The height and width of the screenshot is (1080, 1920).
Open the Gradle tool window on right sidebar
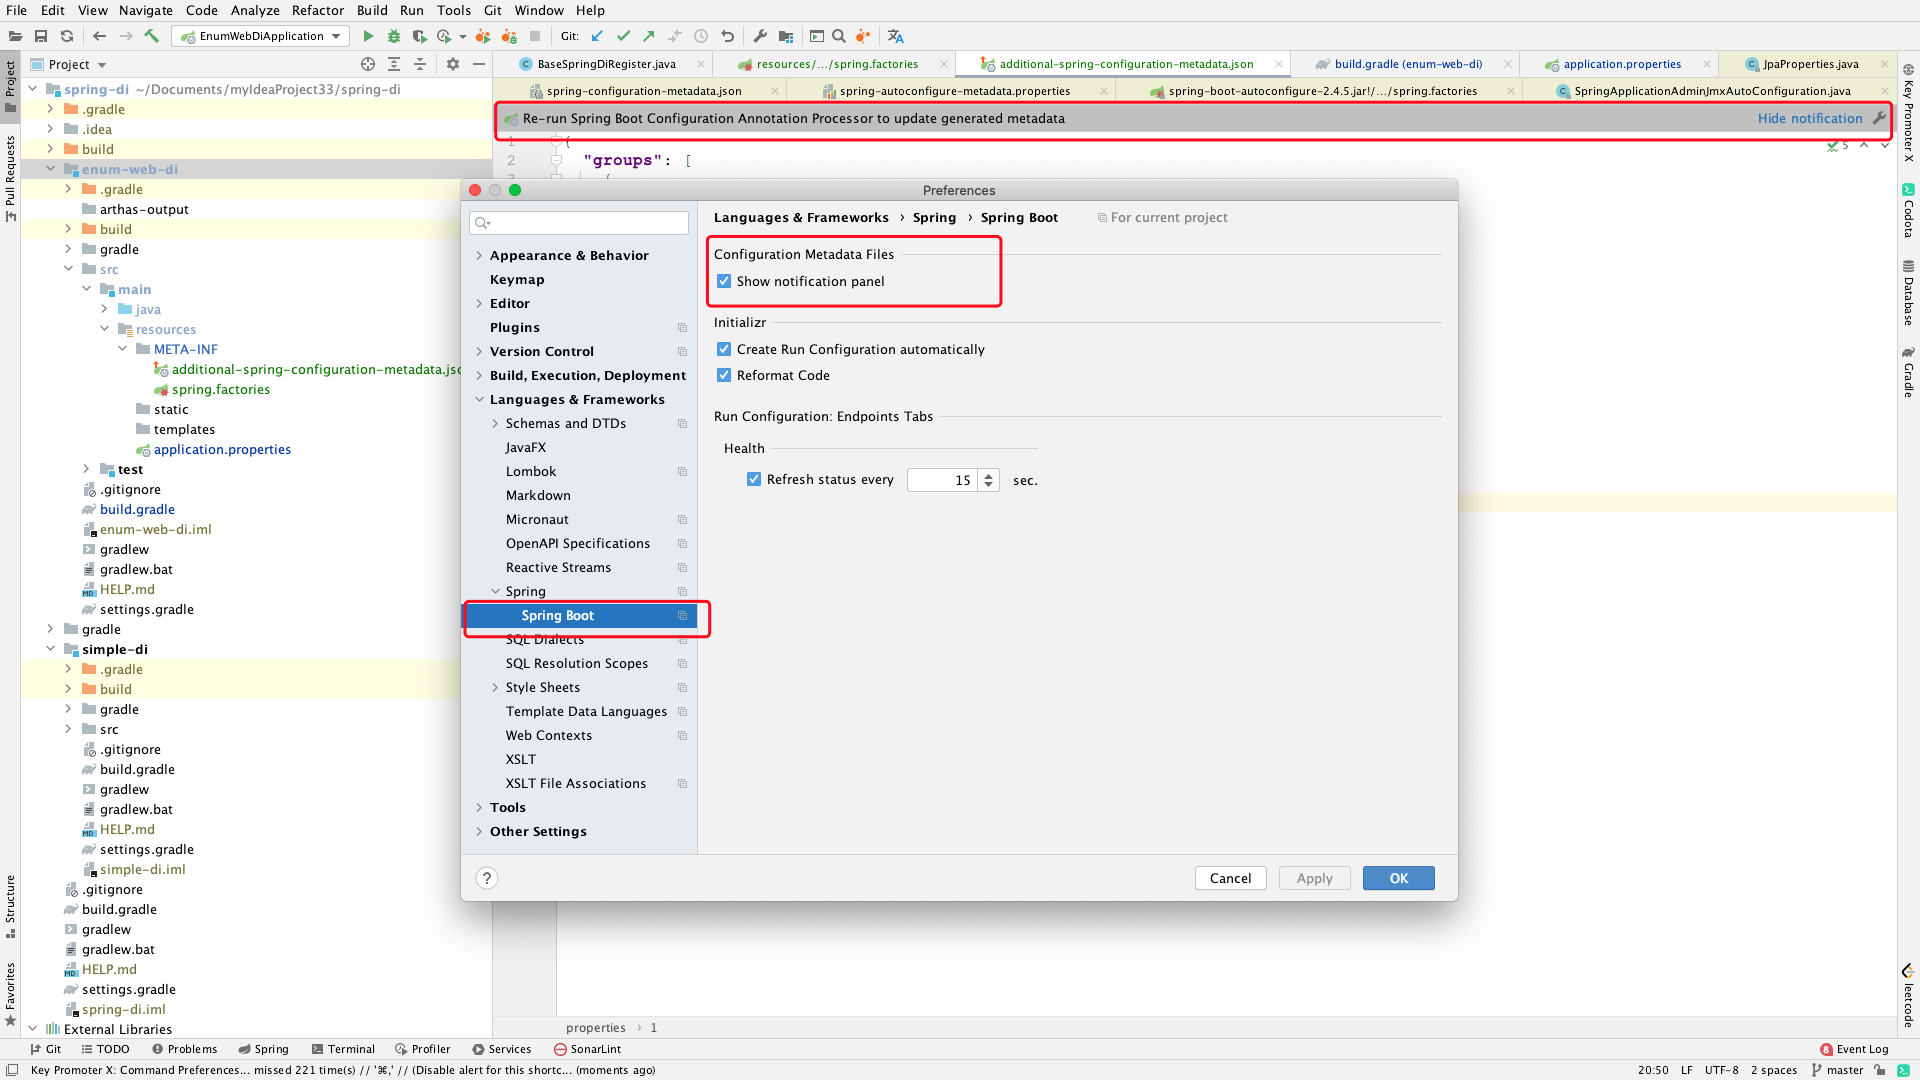[x=1908, y=372]
